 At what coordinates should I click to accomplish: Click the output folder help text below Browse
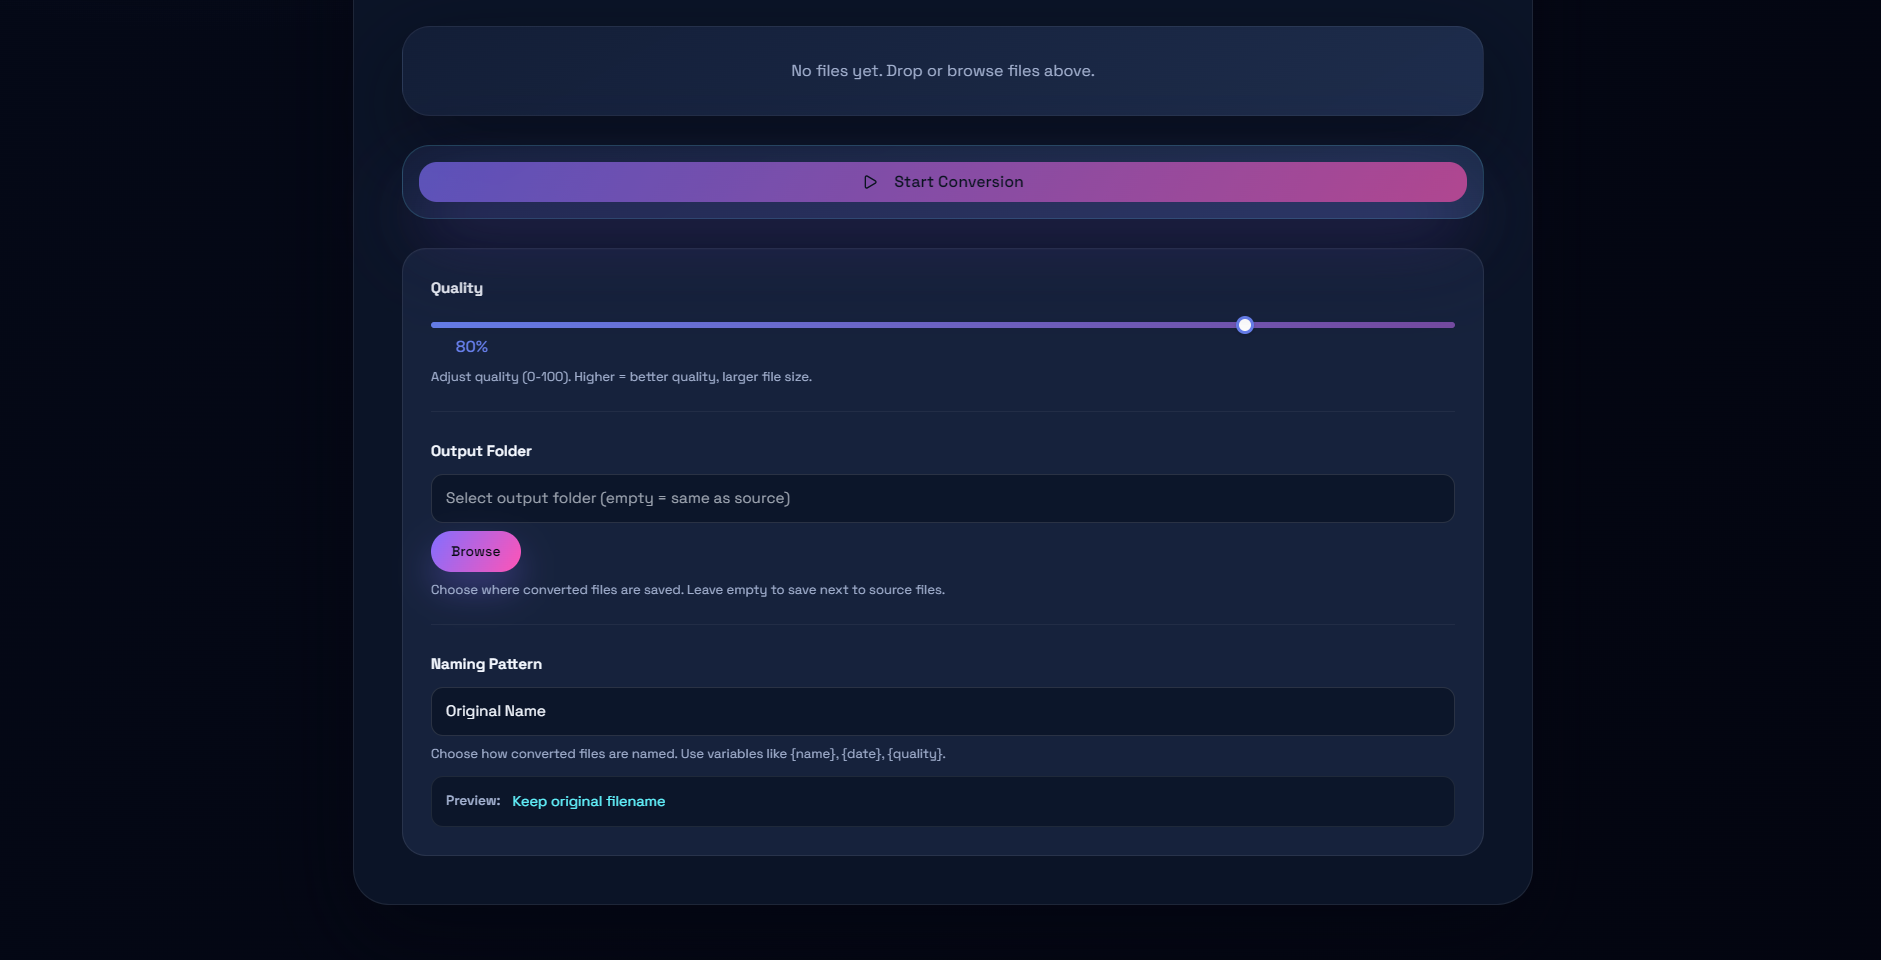click(x=688, y=589)
